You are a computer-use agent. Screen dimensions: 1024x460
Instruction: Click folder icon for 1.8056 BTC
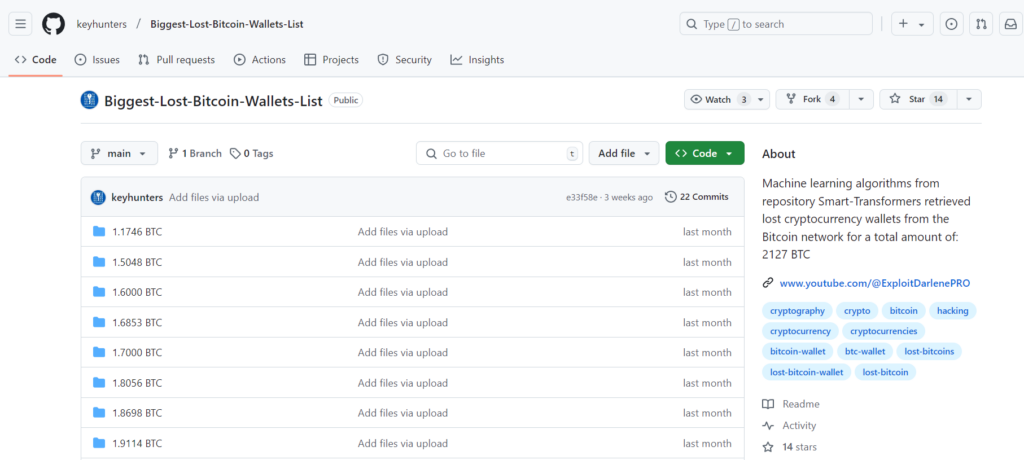point(99,382)
